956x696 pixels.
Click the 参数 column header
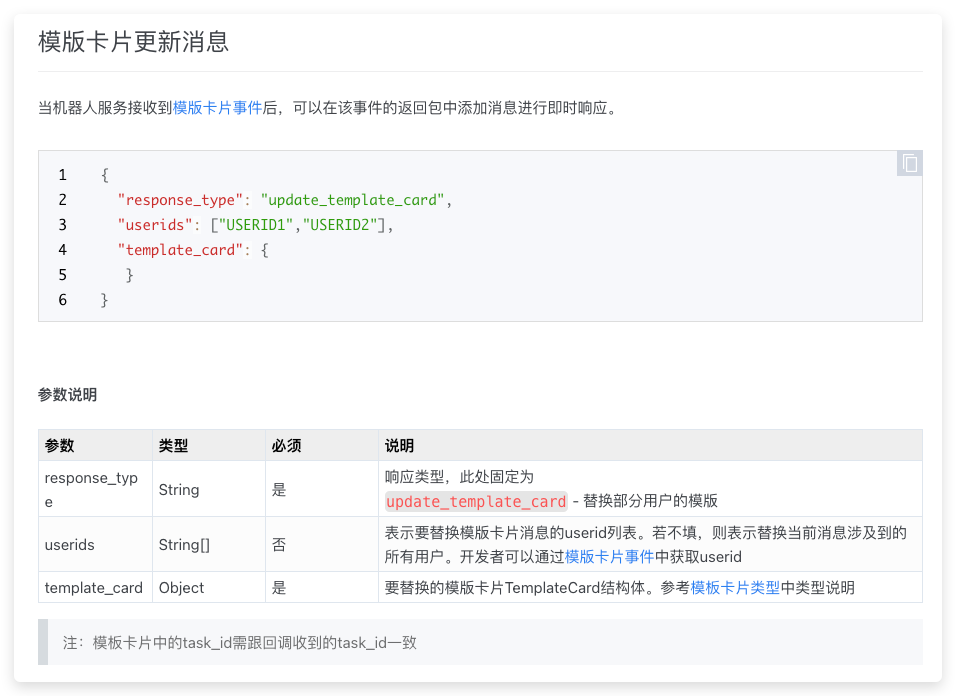point(60,446)
